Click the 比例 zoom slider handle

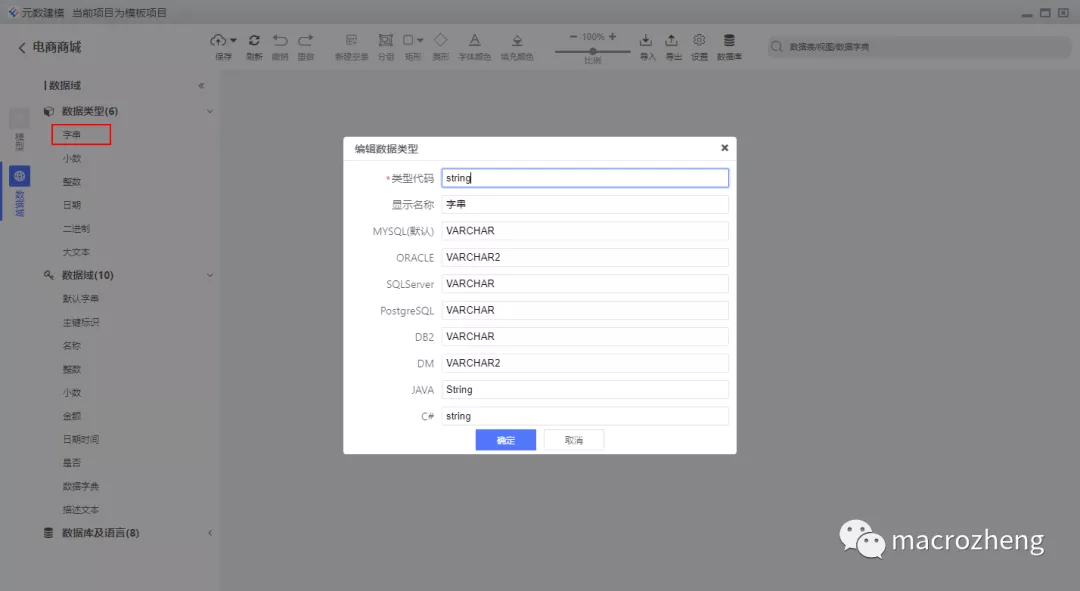tap(593, 50)
